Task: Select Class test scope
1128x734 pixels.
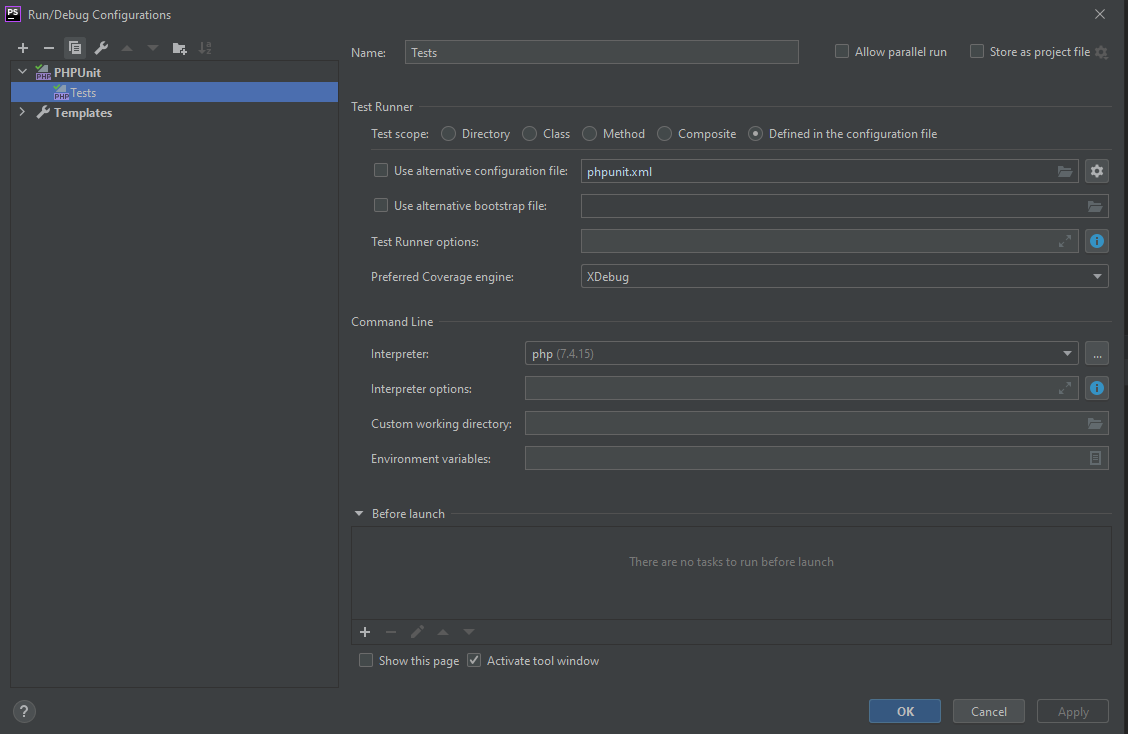Action: click(x=529, y=134)
